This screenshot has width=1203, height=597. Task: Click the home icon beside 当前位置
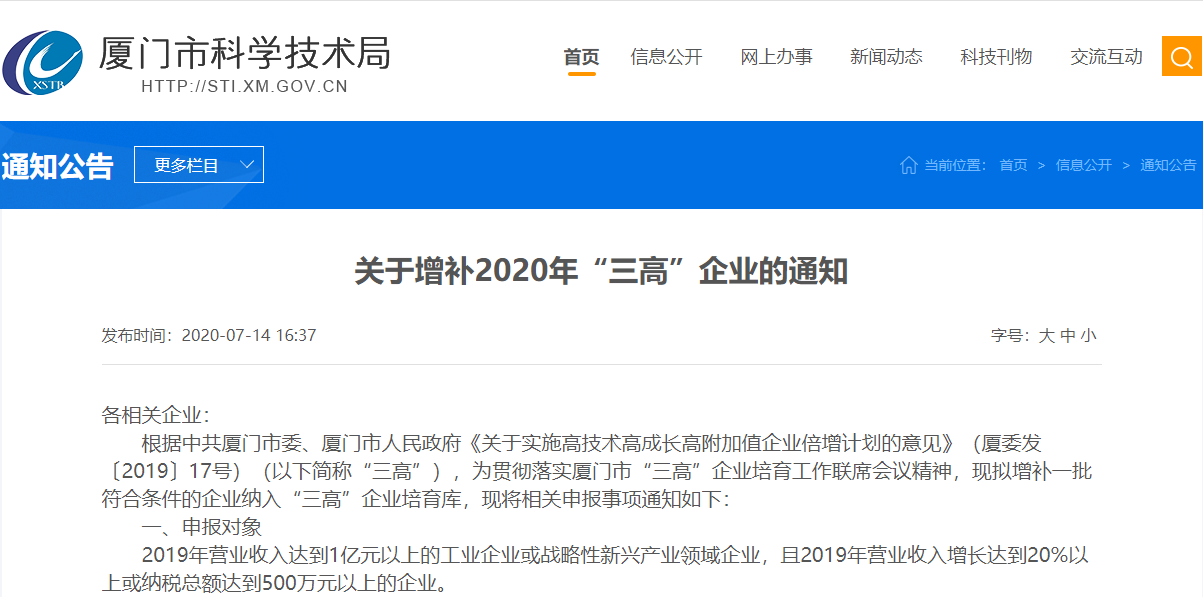coord(908,165)
